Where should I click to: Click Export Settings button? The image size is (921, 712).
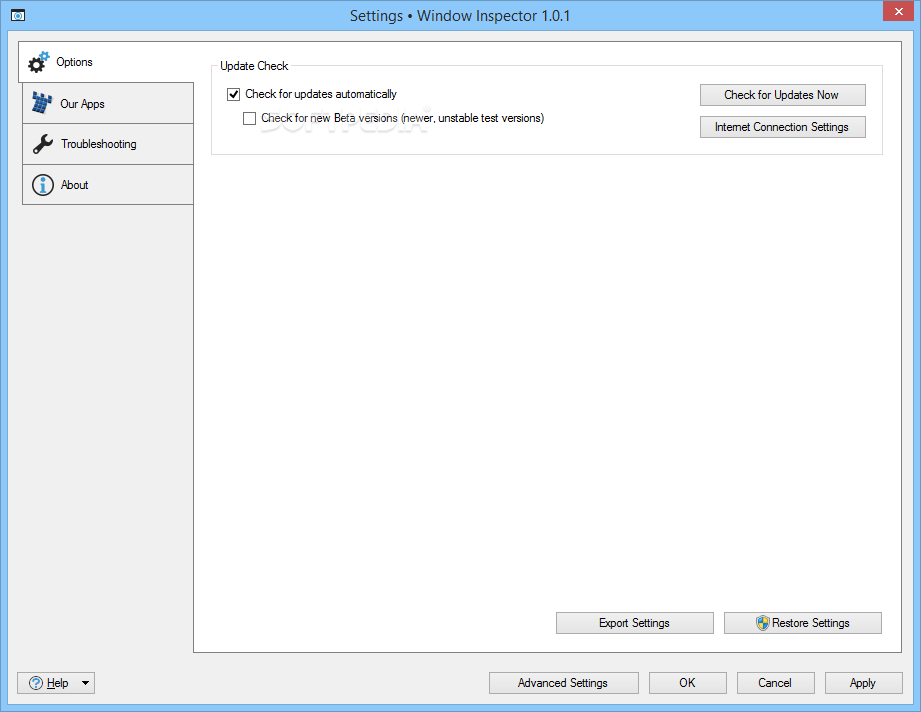click(634, 623)
